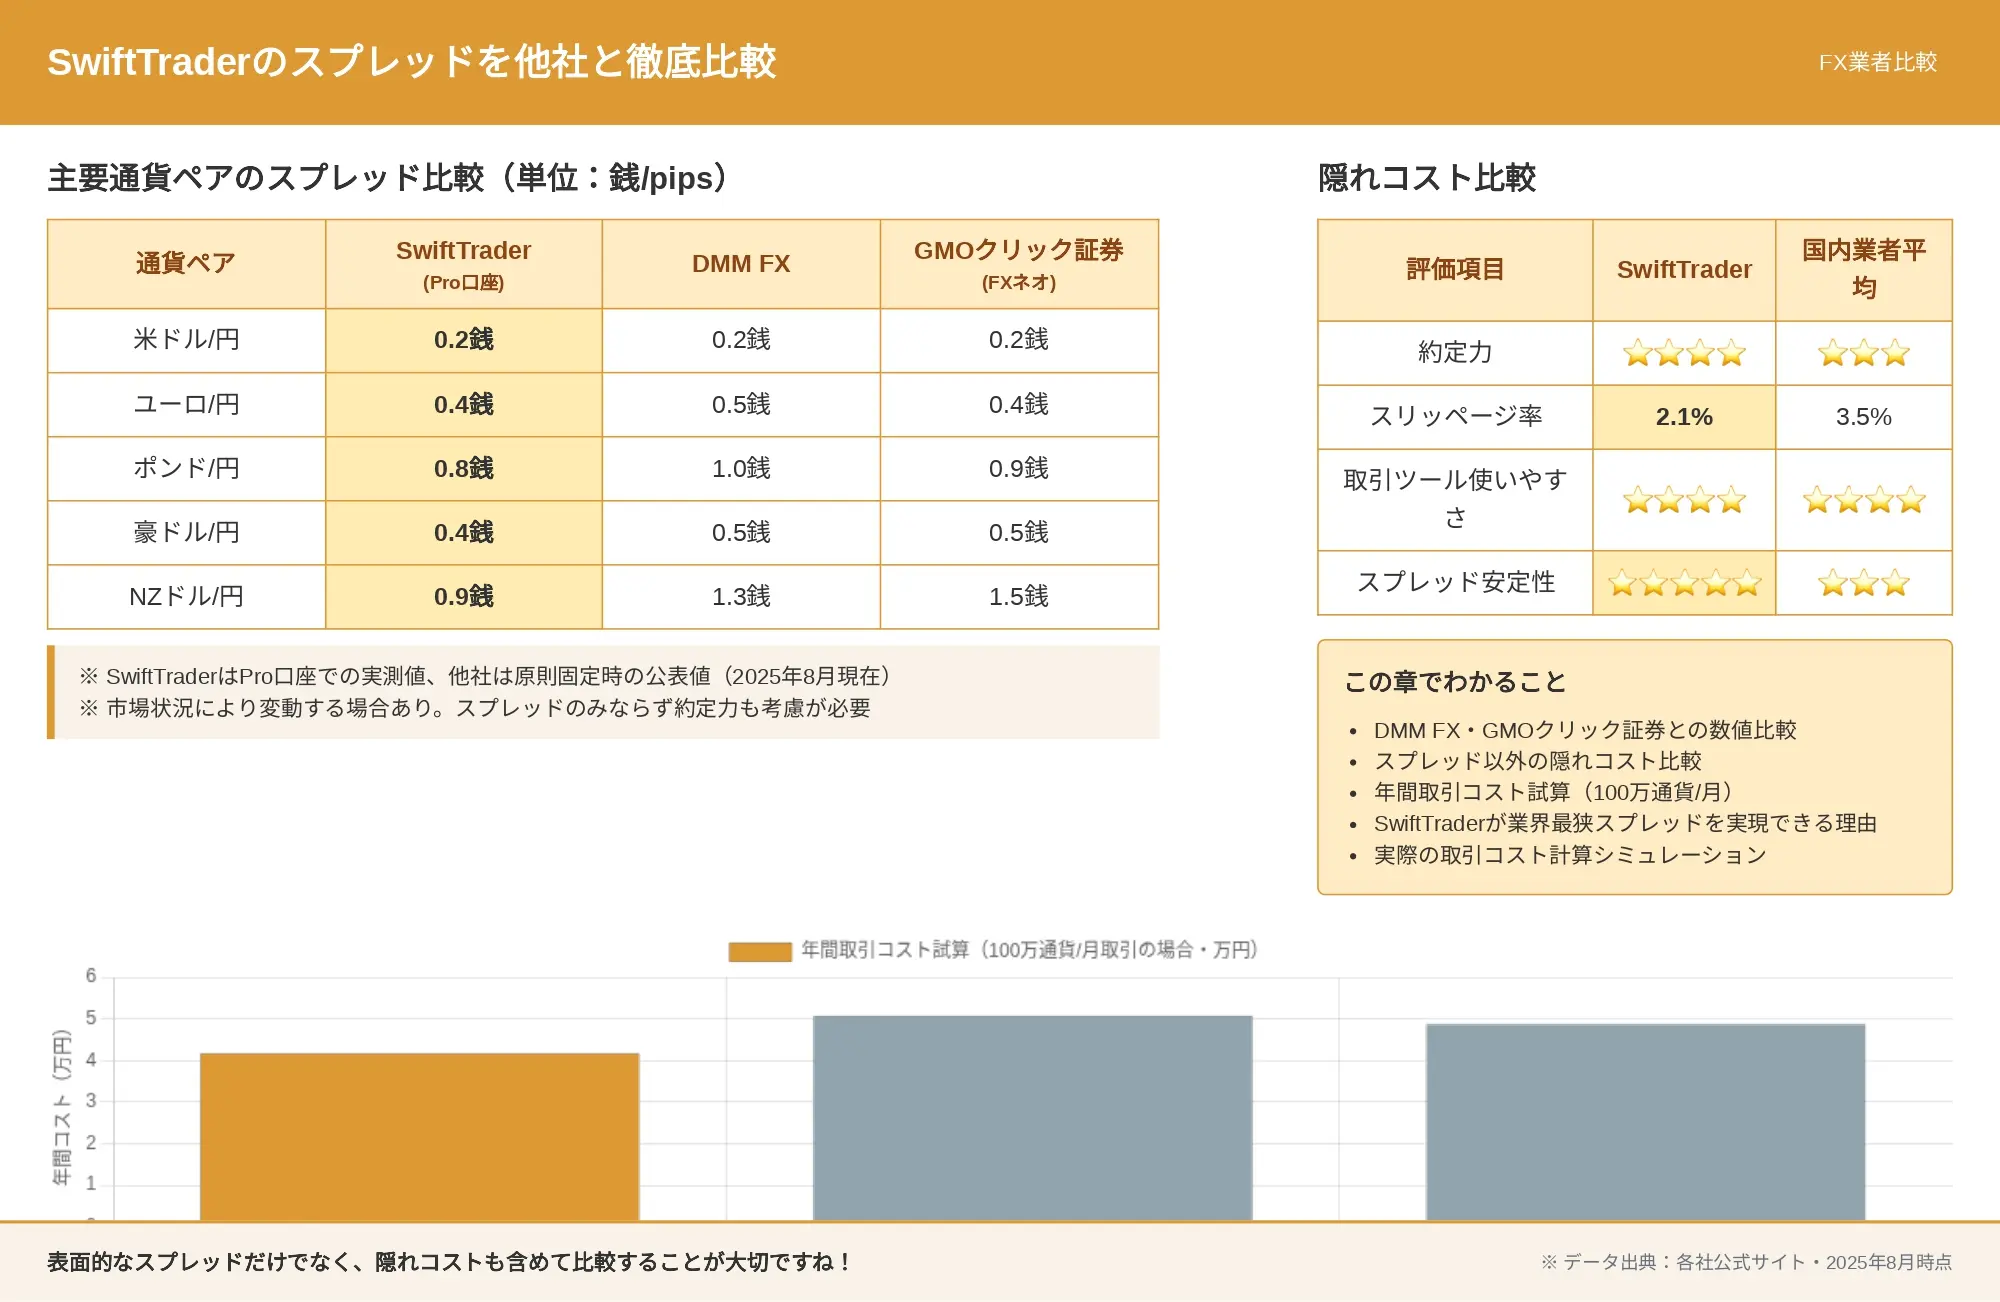Click SwiftTrader's 0.9銭 cell for NZドル/円
Screen dimensions: 2000x1302
click(463, 596)
